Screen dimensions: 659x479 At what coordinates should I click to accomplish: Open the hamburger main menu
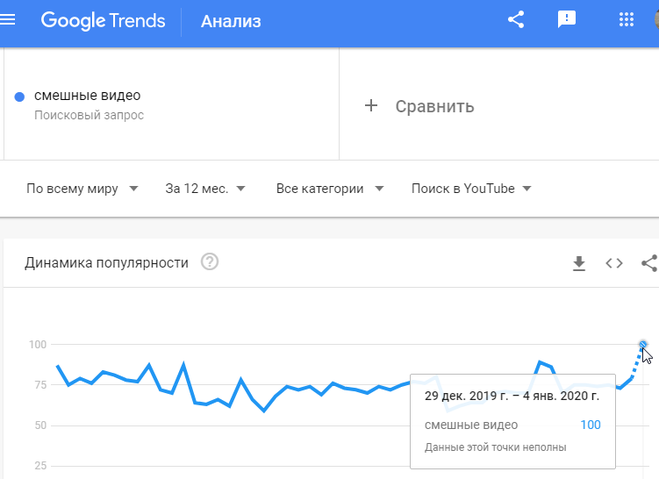(7, 20)
